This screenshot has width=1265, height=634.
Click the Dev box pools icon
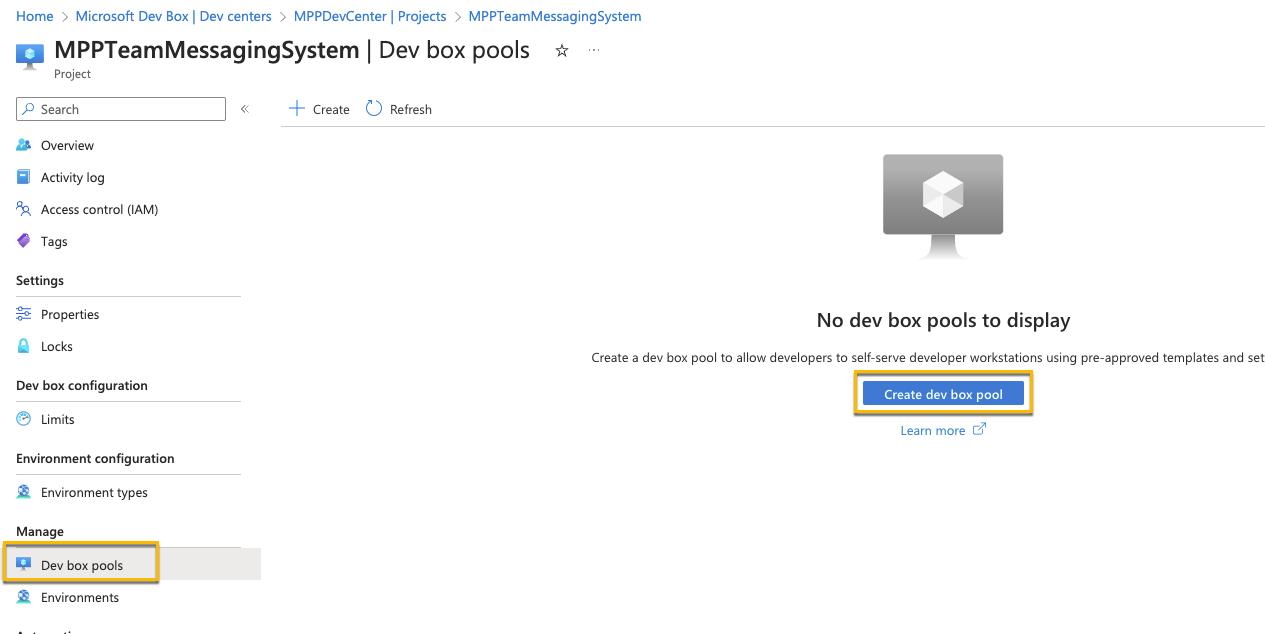[24, 564]
